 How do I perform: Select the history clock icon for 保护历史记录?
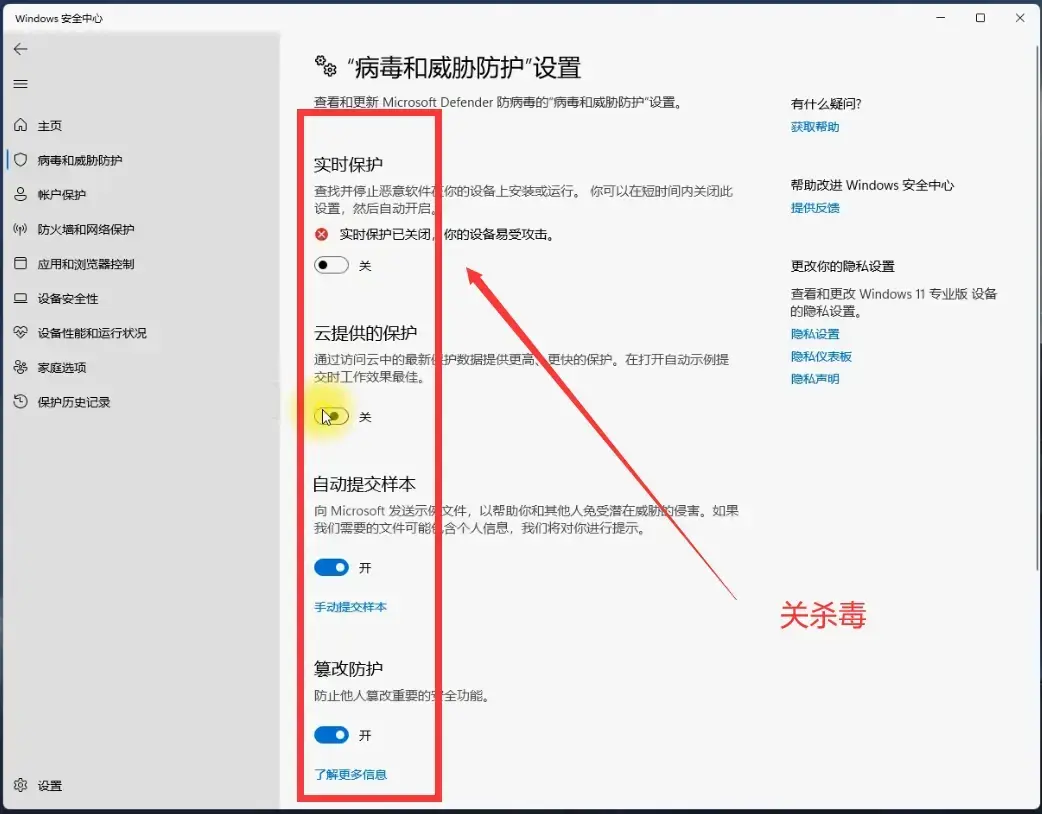tap(21, 401)
